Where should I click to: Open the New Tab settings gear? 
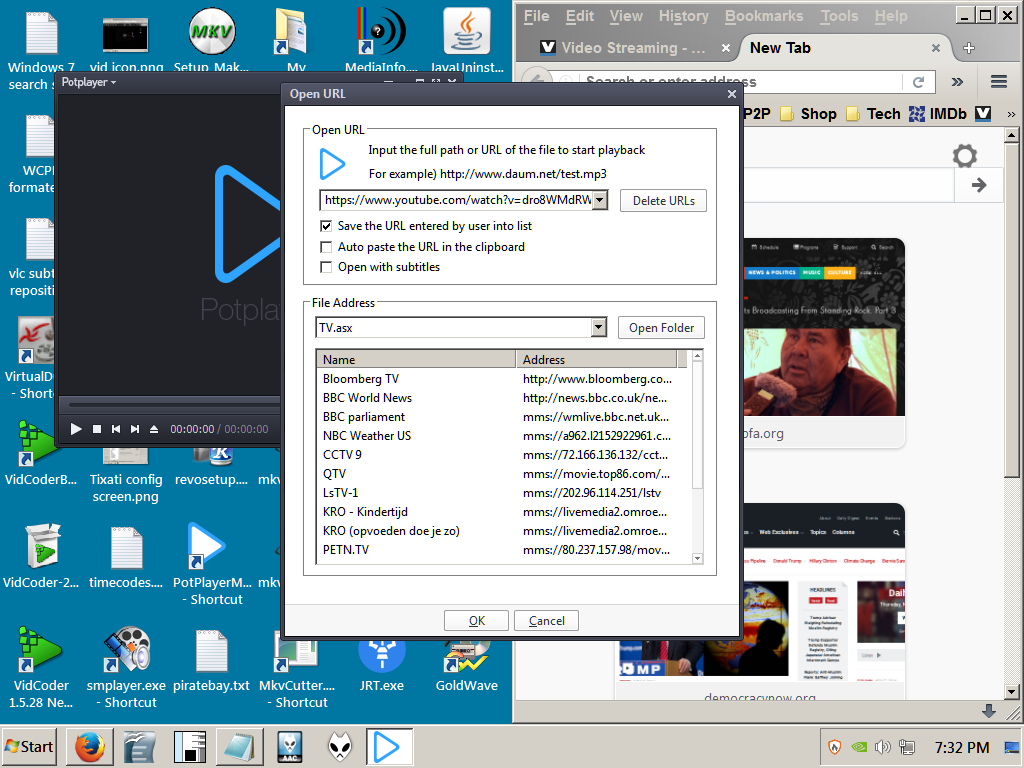click(965, 155)
